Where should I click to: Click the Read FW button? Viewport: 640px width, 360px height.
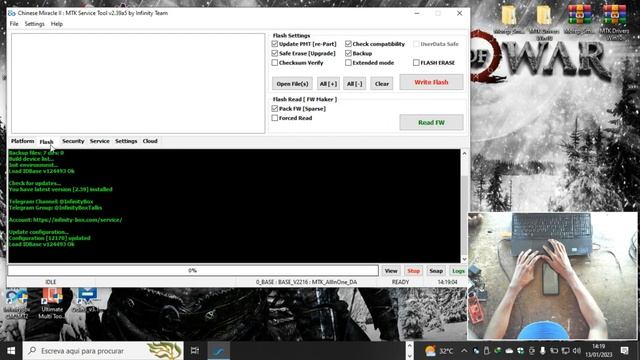[431, 122]
